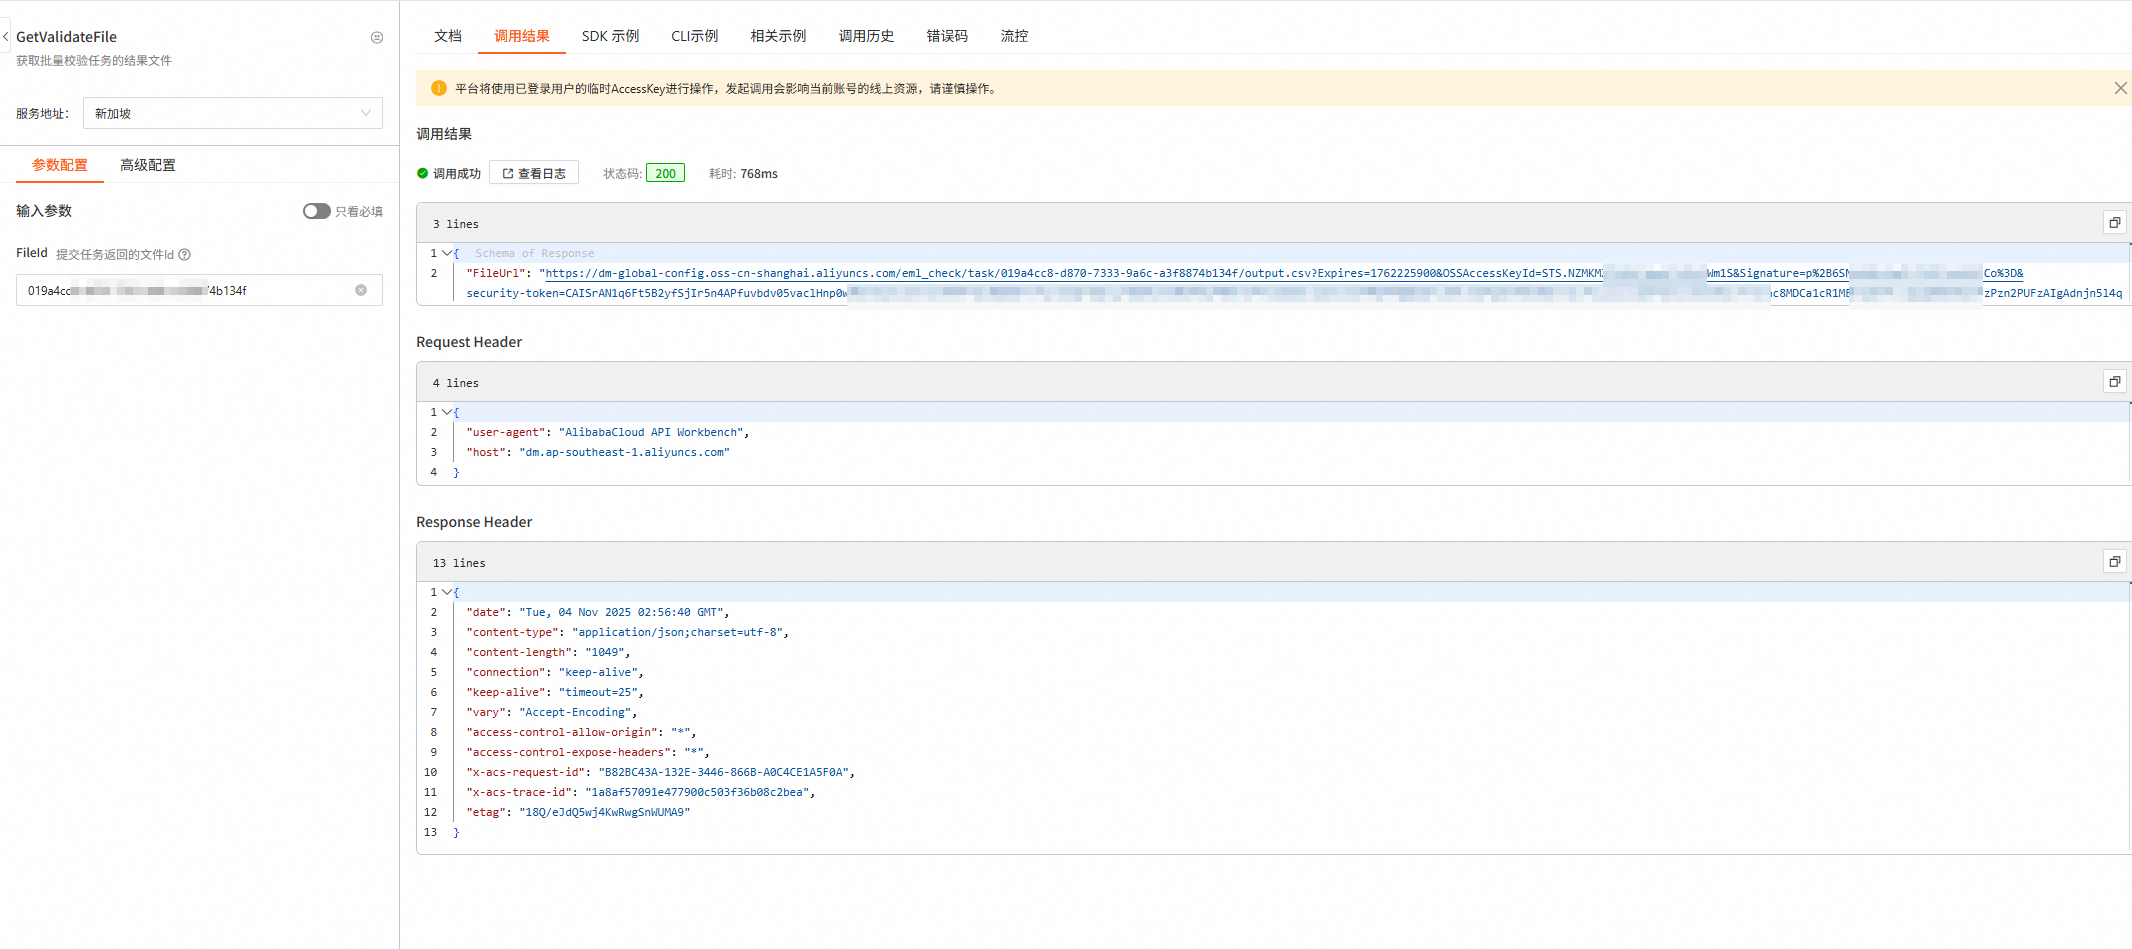
Task: Click the x-acs-trace-id header line
Action: pyautogui.click(x=641, y=792)
